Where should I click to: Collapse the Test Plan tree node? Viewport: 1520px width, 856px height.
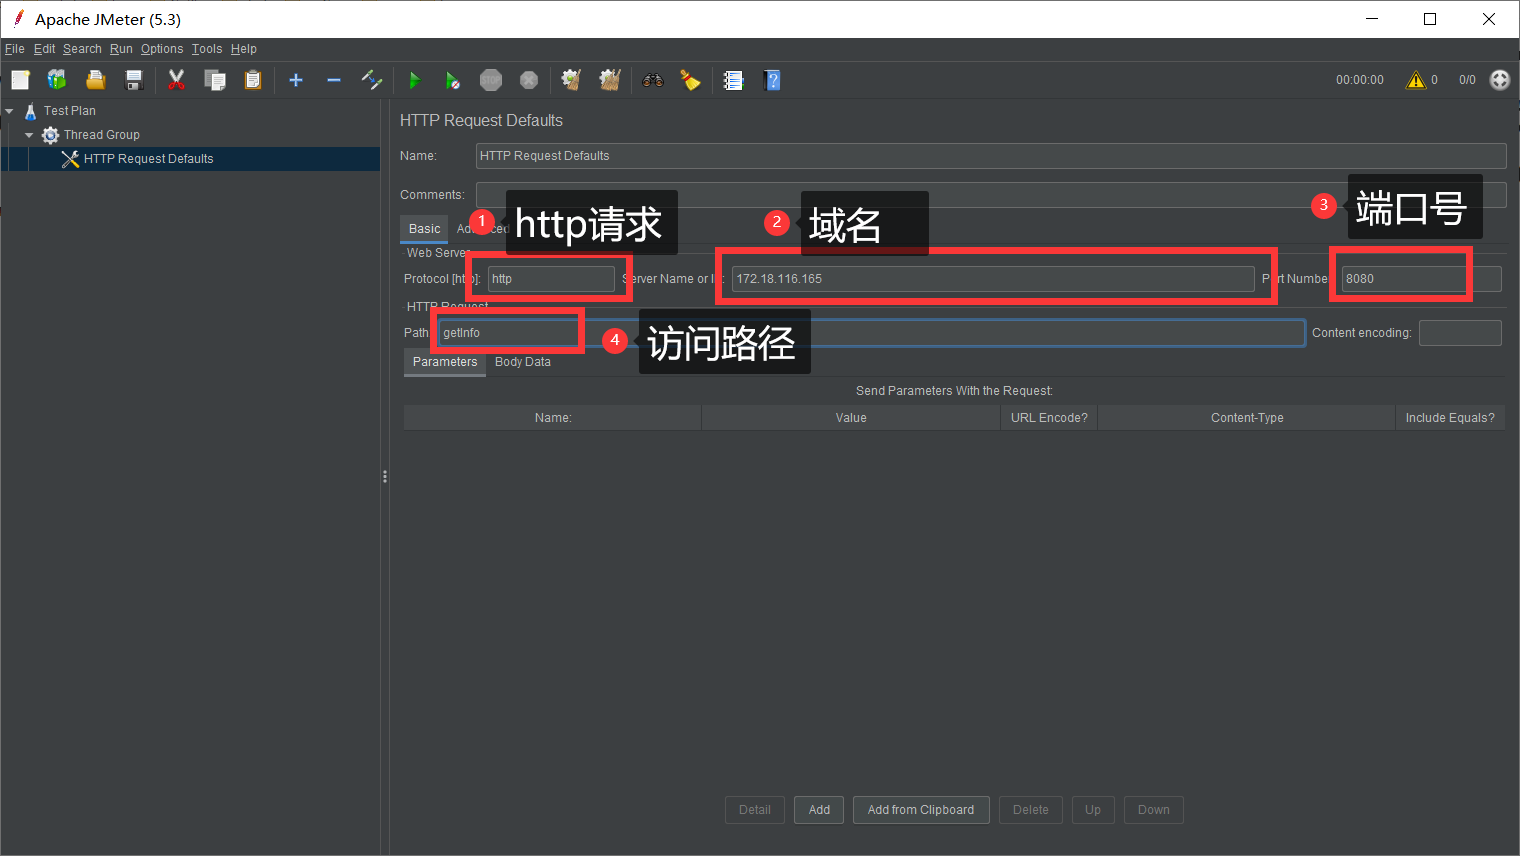coord(9,111)
